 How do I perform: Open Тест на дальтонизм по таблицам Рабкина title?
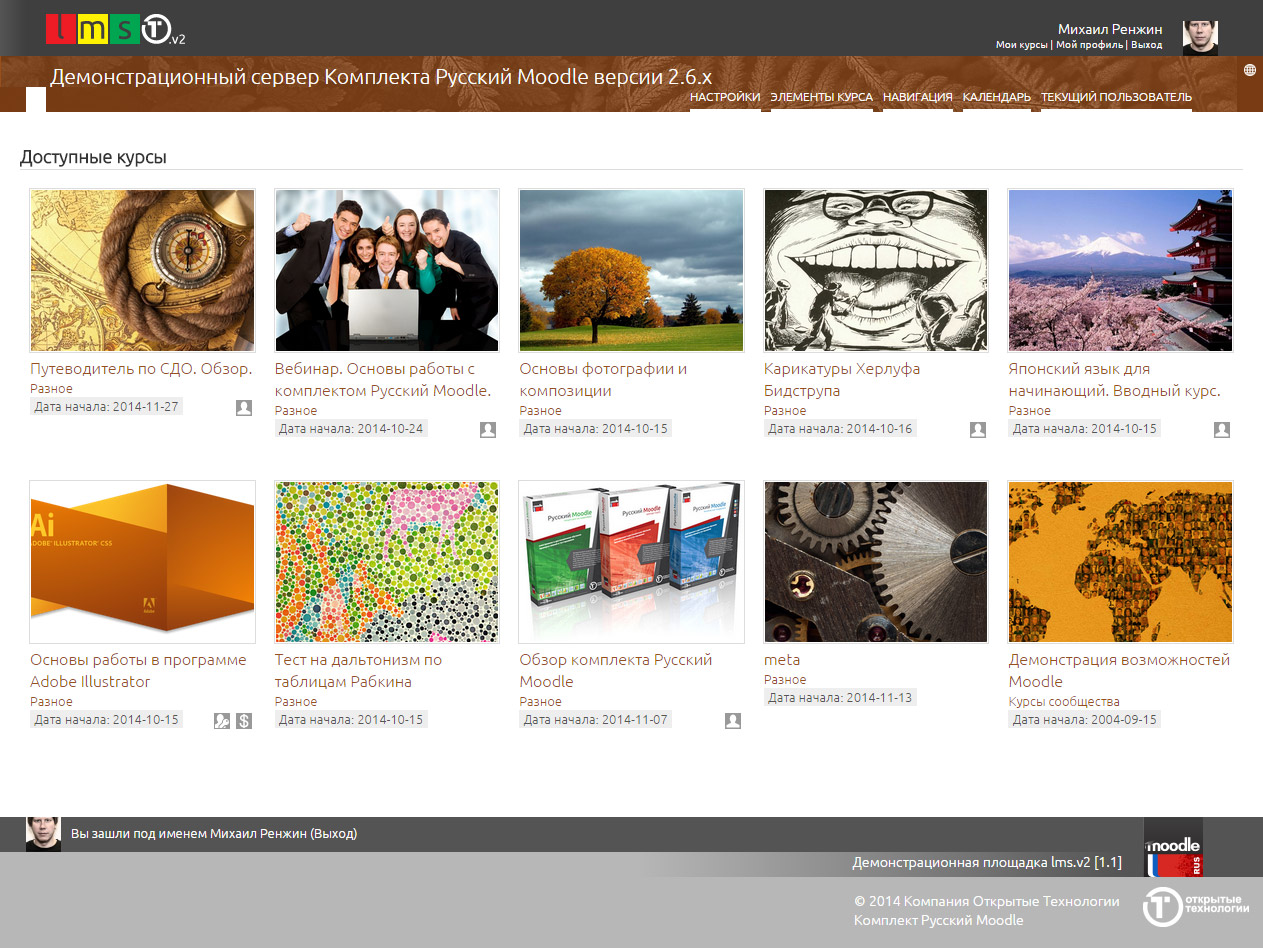(x=358, y=671)
